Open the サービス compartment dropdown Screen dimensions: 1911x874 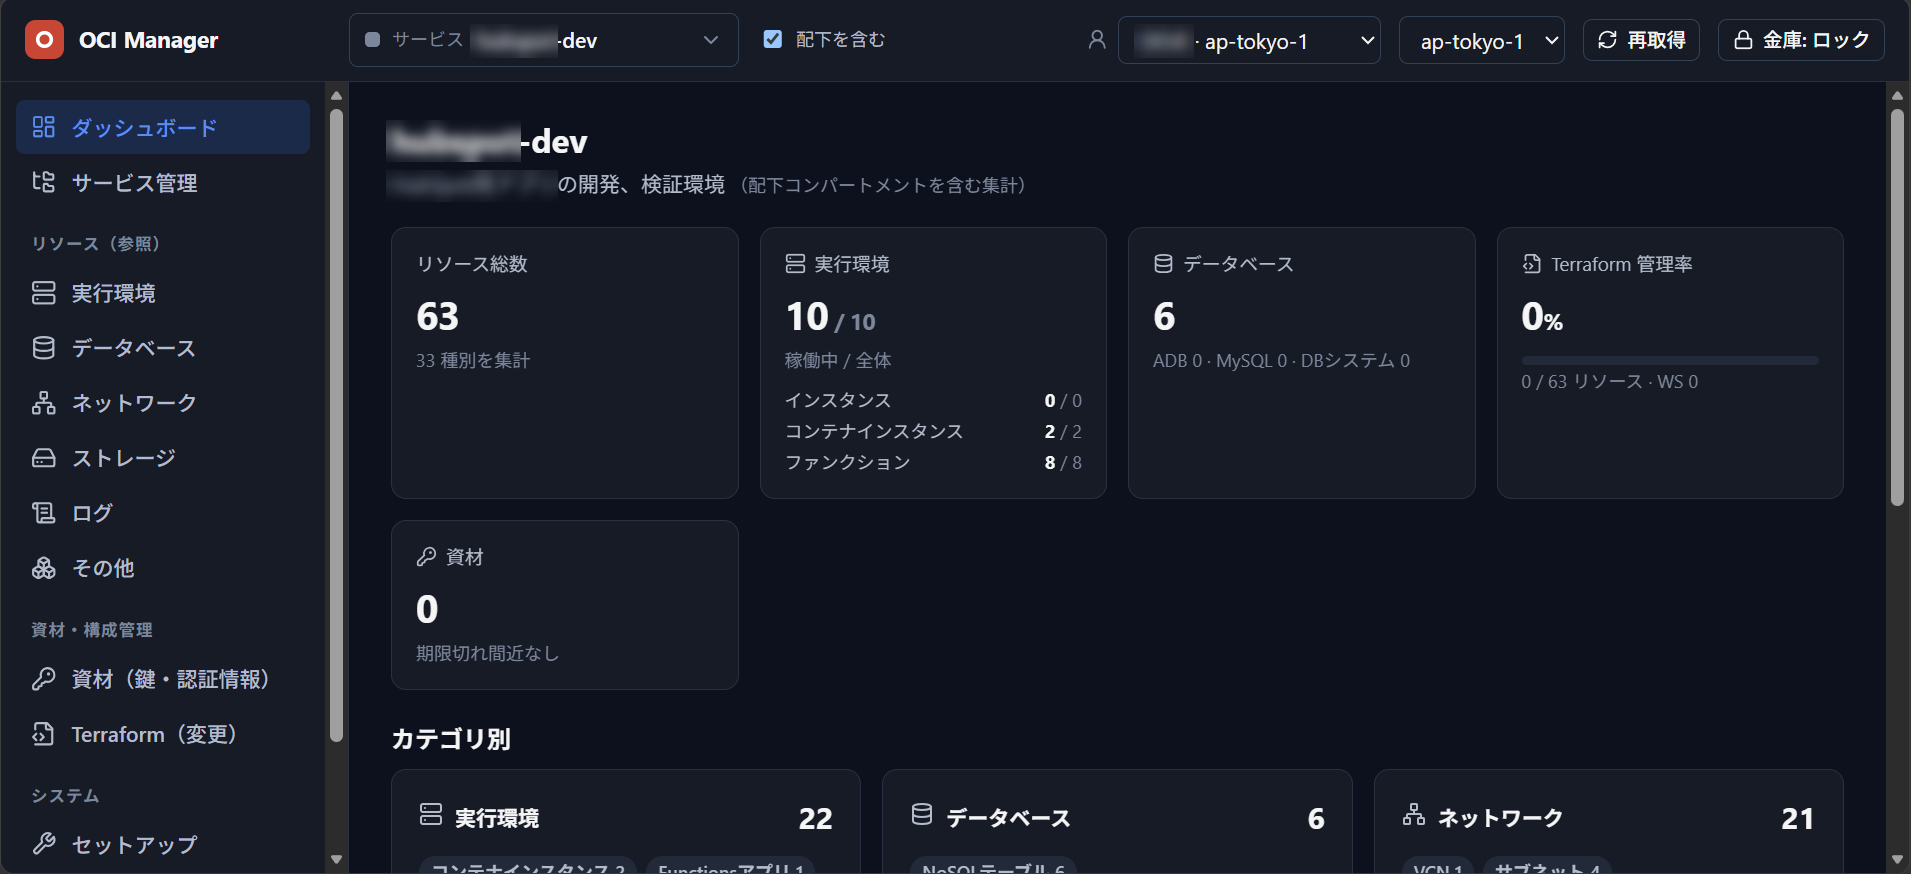(543, 40)
